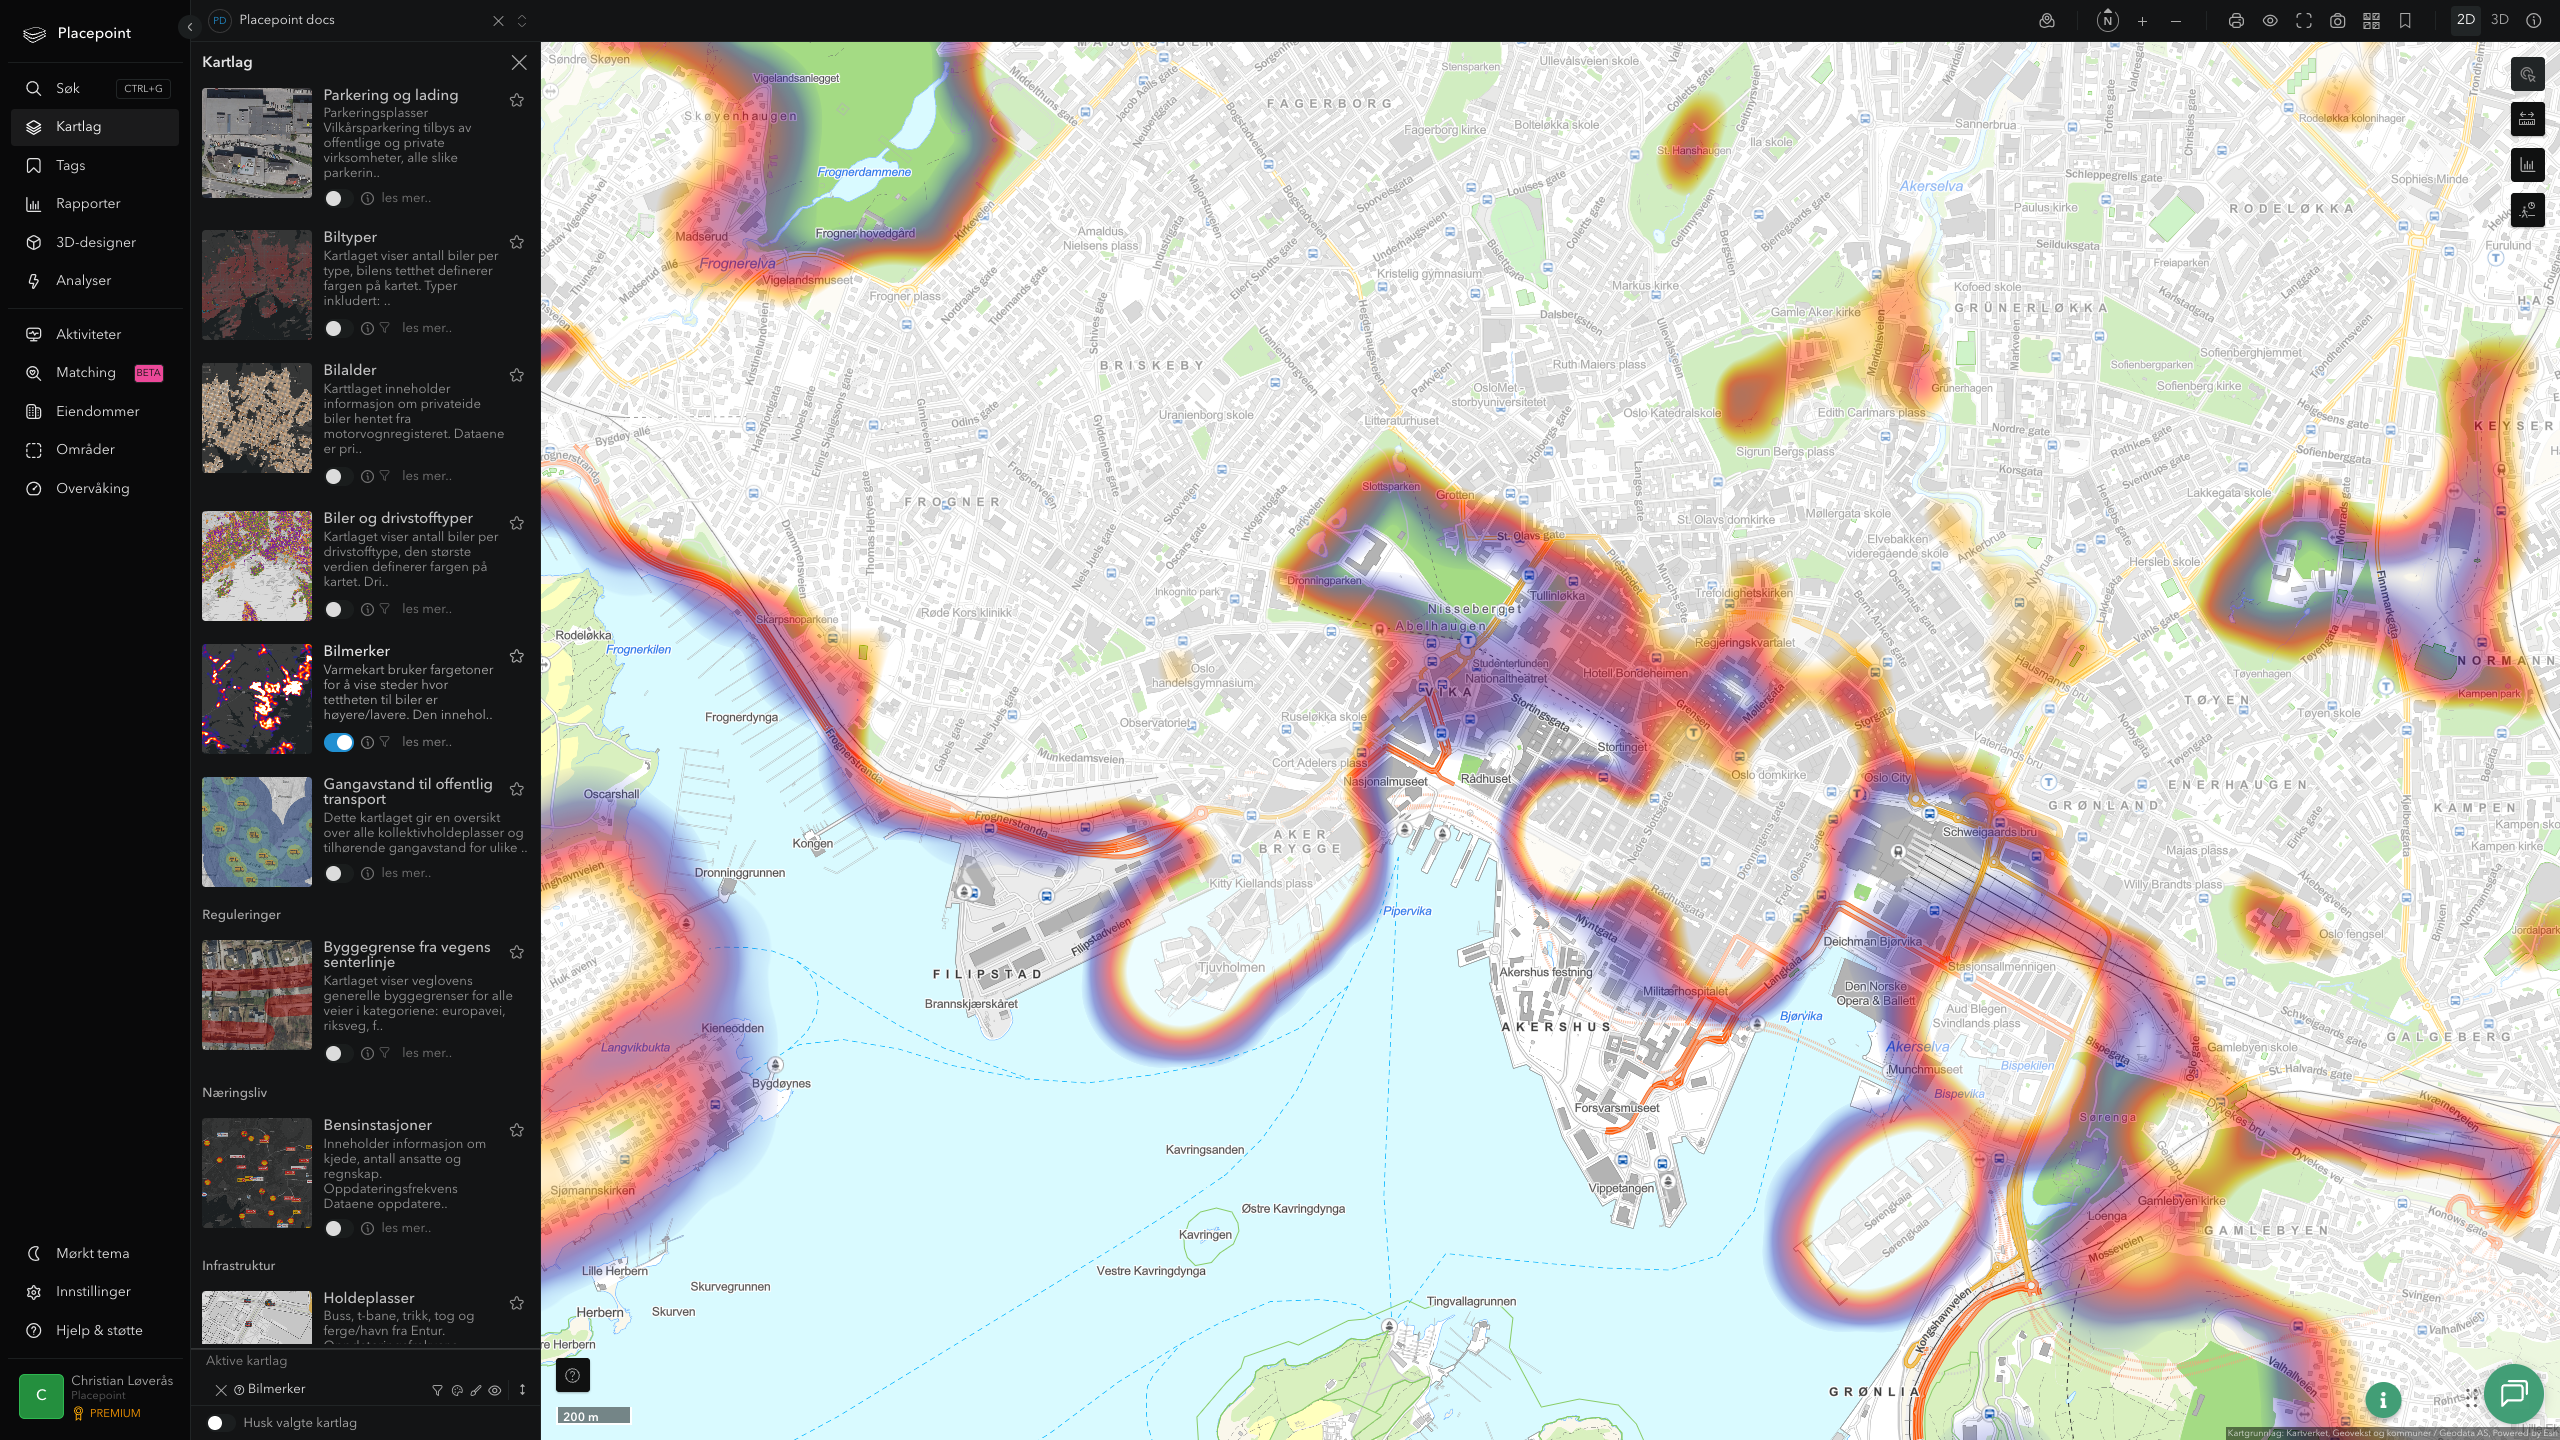This screenshot has width=2560, height=1440.
Task: Turn on Byggegrense fra vegens senterlinje
Action: (x=338, y=1053)
